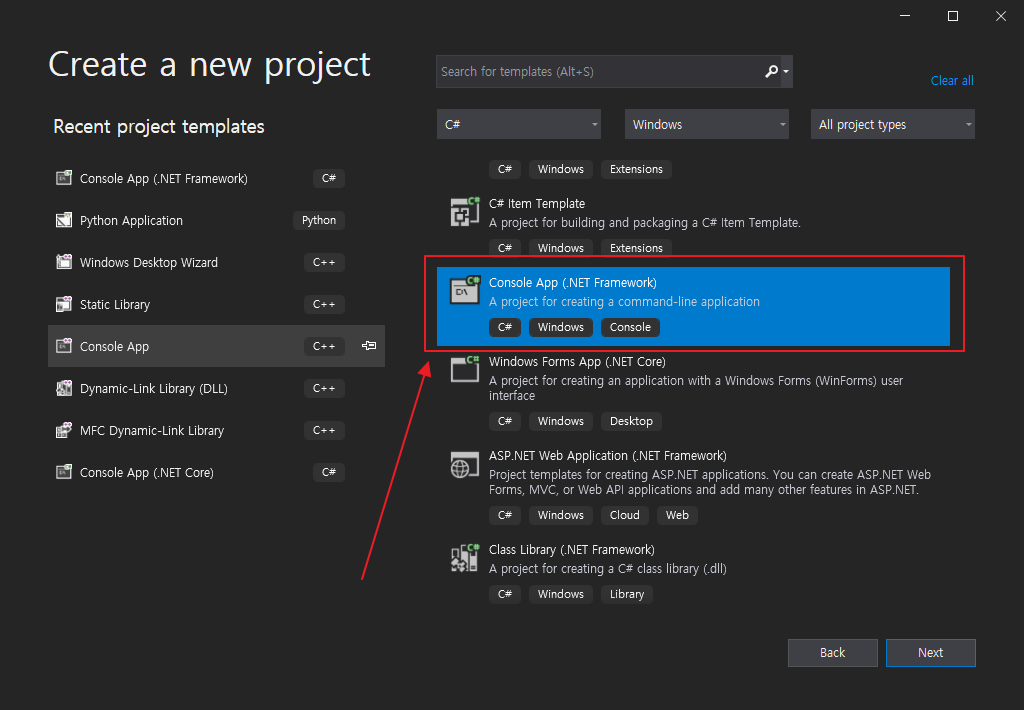
Task: Click the ASP.NET Web Application globe icon
Action: (x=465, y=464)
